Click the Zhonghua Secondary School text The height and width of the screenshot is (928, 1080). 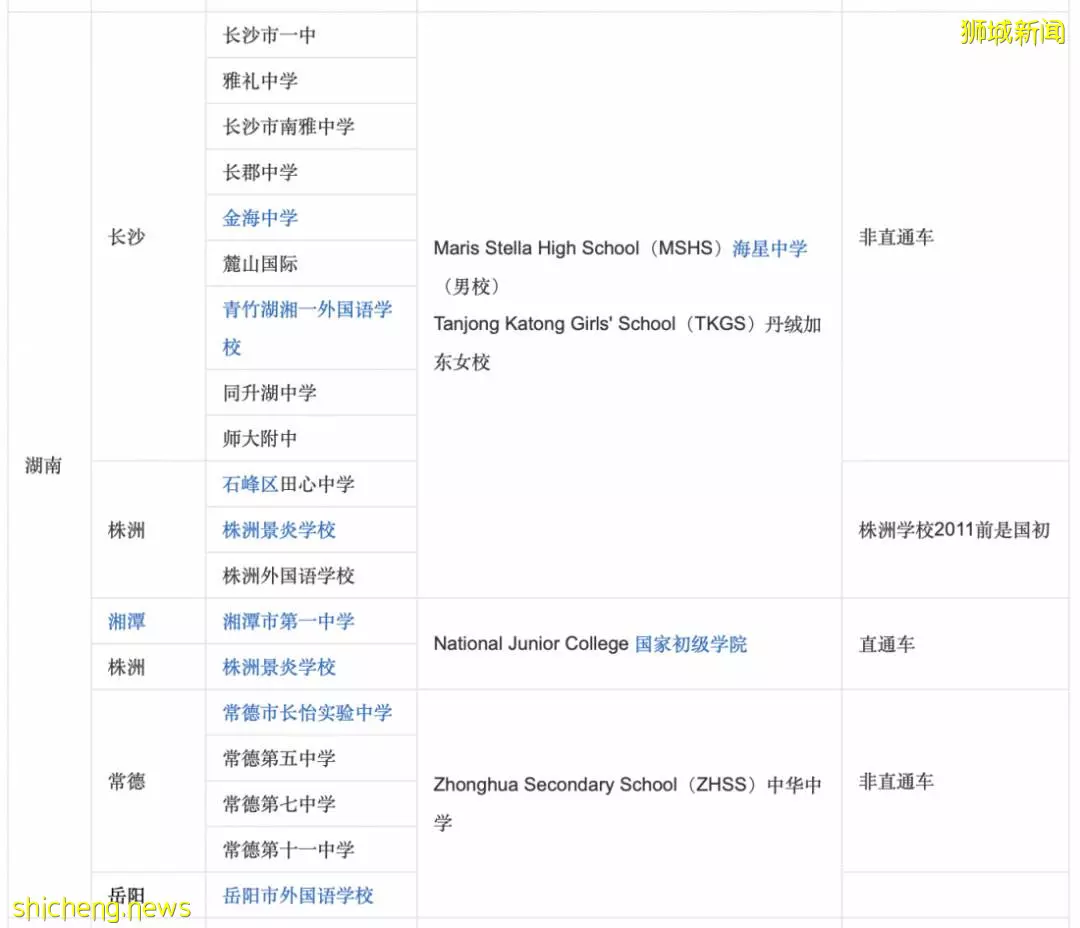tap(555, 785)
